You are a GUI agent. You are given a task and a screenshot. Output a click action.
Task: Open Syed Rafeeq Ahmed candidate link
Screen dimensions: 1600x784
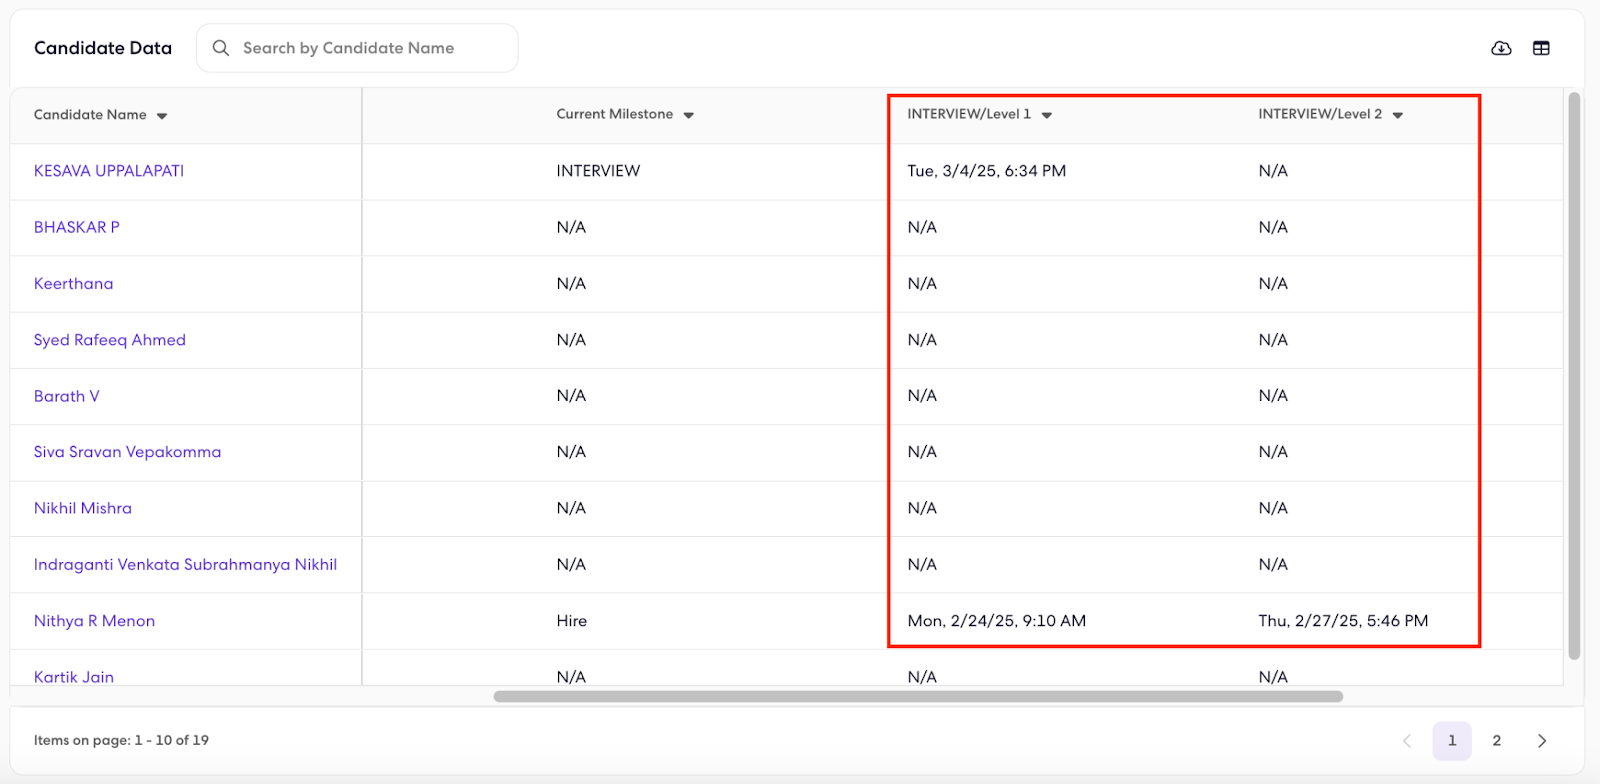coord(110,340)
